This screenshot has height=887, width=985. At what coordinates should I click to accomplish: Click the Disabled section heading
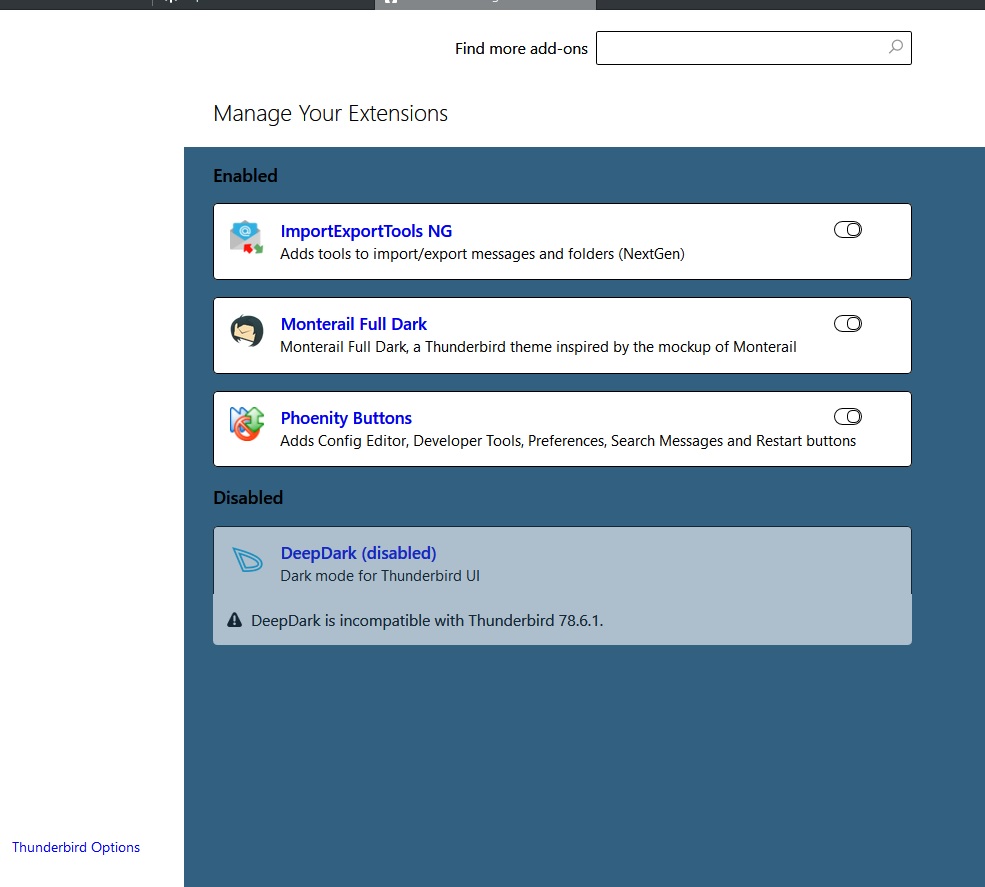pyautogui.click(x=248, y=498)
